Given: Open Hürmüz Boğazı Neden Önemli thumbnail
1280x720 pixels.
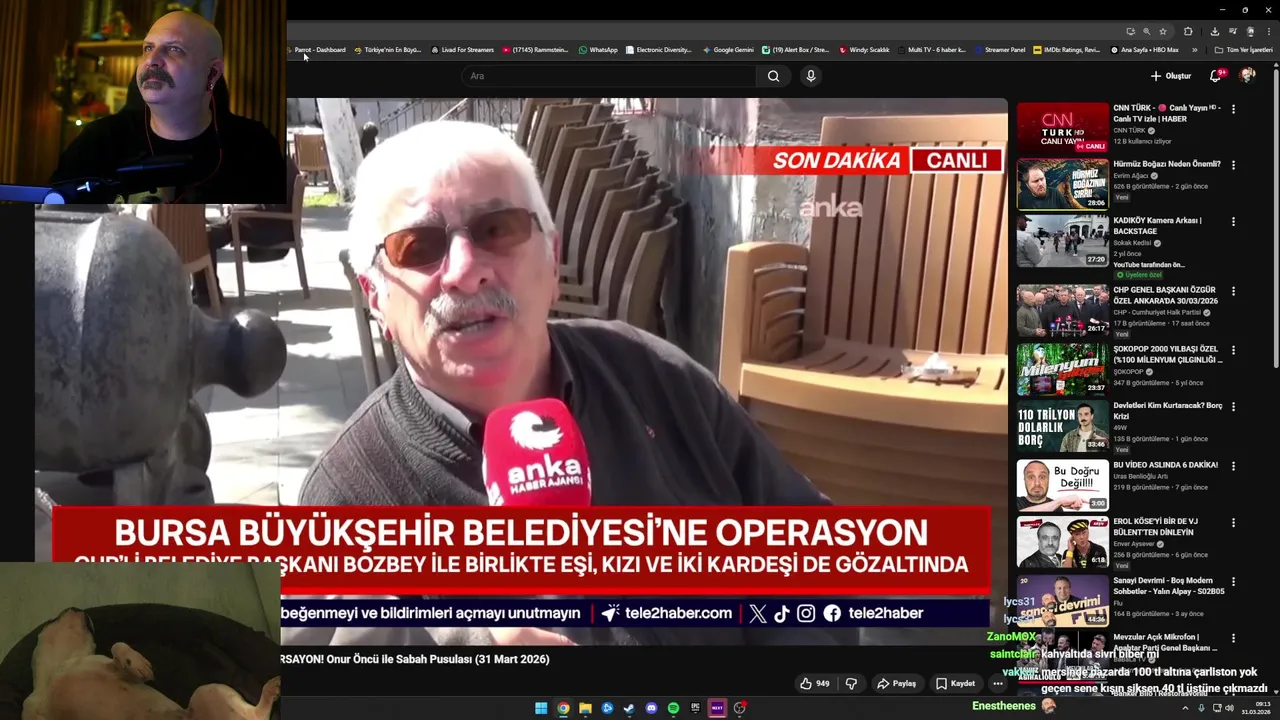Looking at the screenshot, I should [x=1063, y=184].
